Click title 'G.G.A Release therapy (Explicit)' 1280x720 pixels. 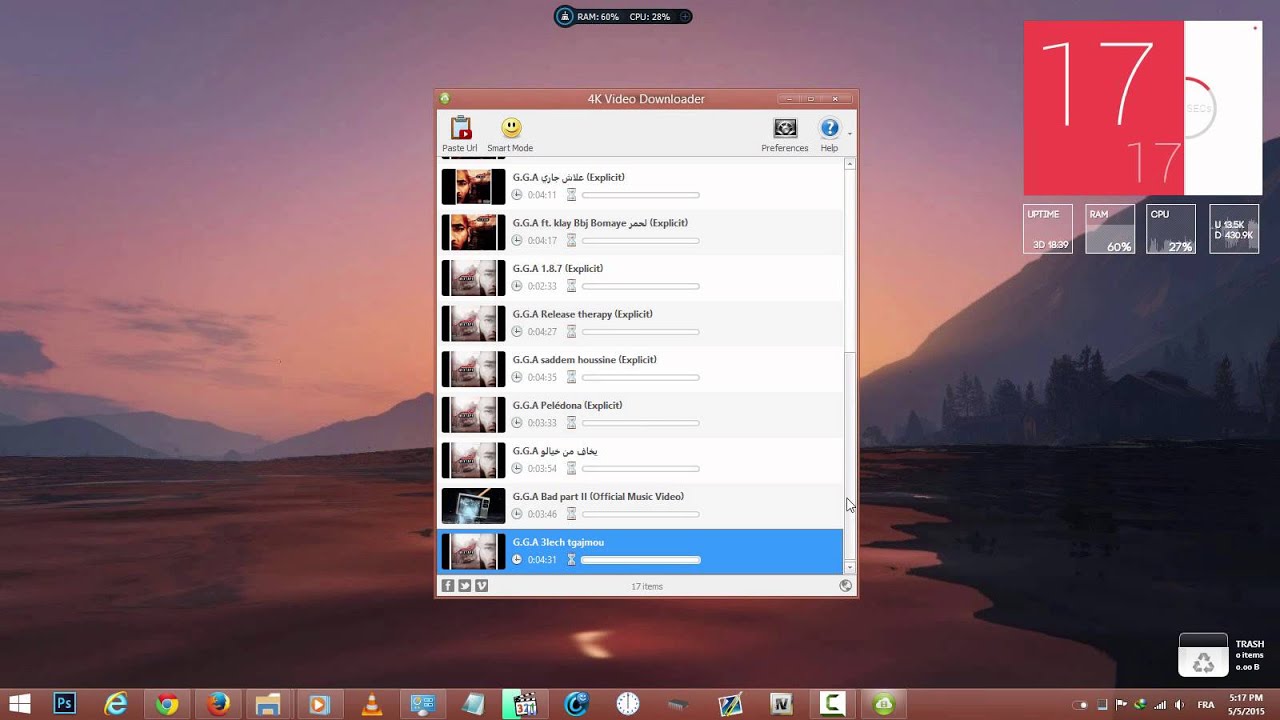point(582,314)
